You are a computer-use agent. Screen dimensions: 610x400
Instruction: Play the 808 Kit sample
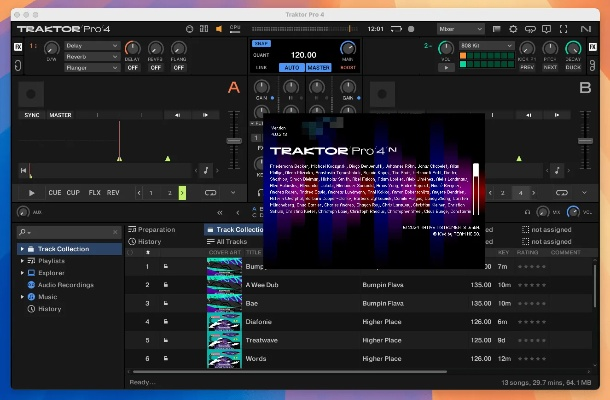pyautogui.click(x=446, y=67)
